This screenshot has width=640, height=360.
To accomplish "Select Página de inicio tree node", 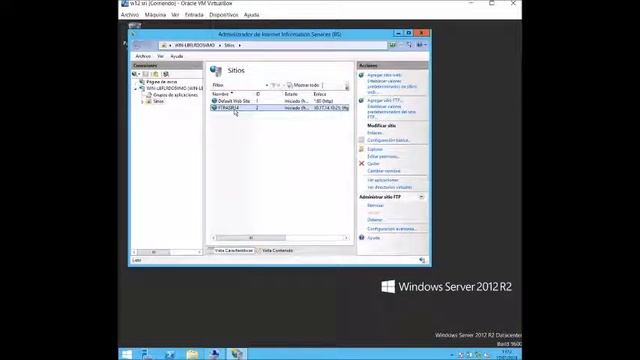I will point(161,82).
